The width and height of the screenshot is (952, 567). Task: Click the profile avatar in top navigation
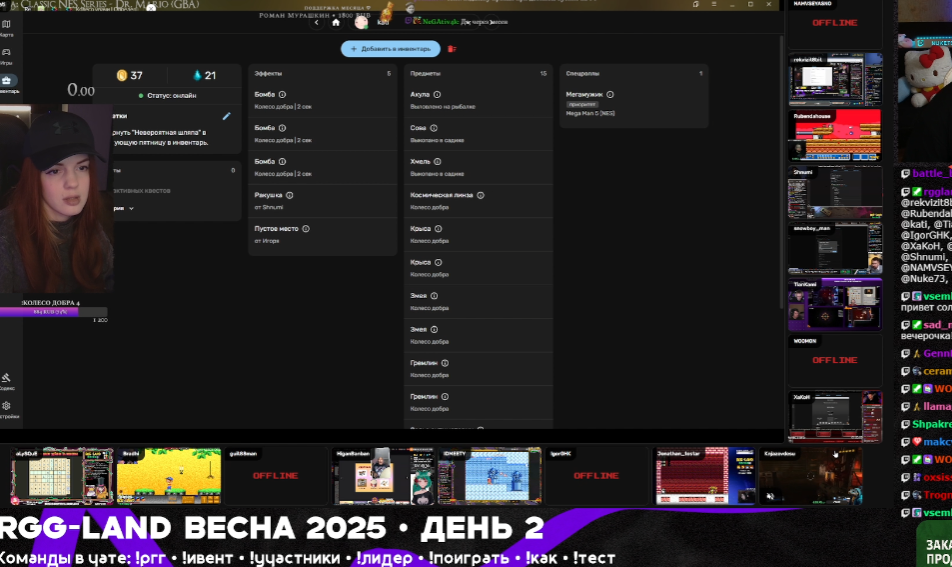click(x=361, y=22)
